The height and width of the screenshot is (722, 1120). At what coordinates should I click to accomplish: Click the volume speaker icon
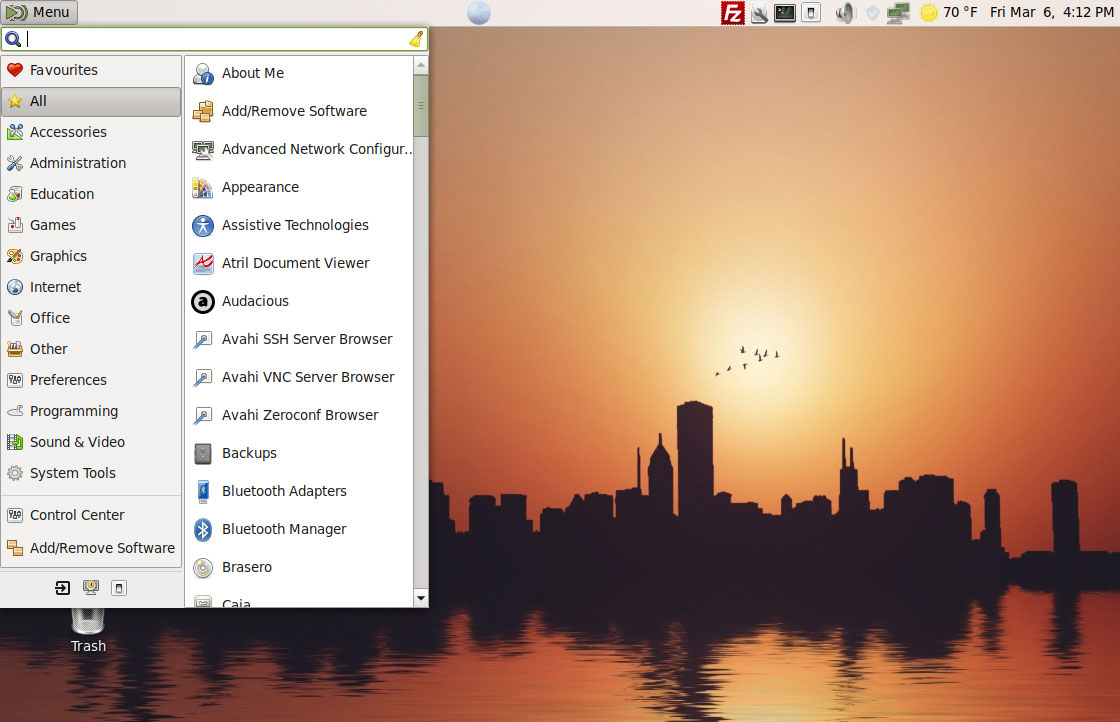(845, 13)
